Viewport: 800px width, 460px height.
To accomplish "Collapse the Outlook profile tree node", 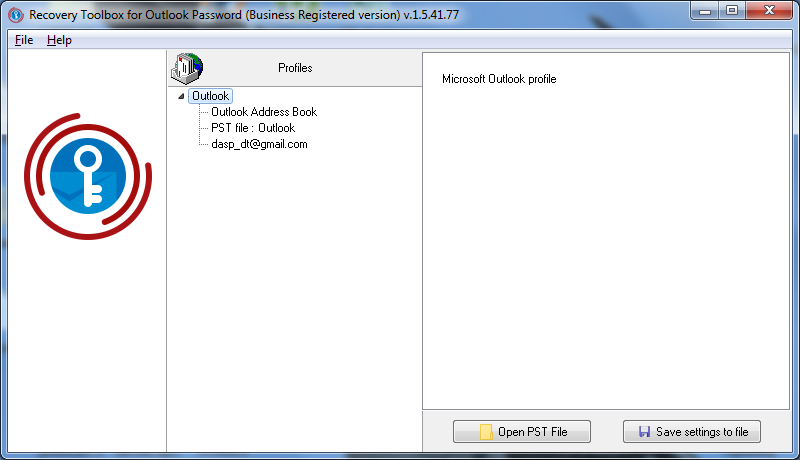I will 181,96.
